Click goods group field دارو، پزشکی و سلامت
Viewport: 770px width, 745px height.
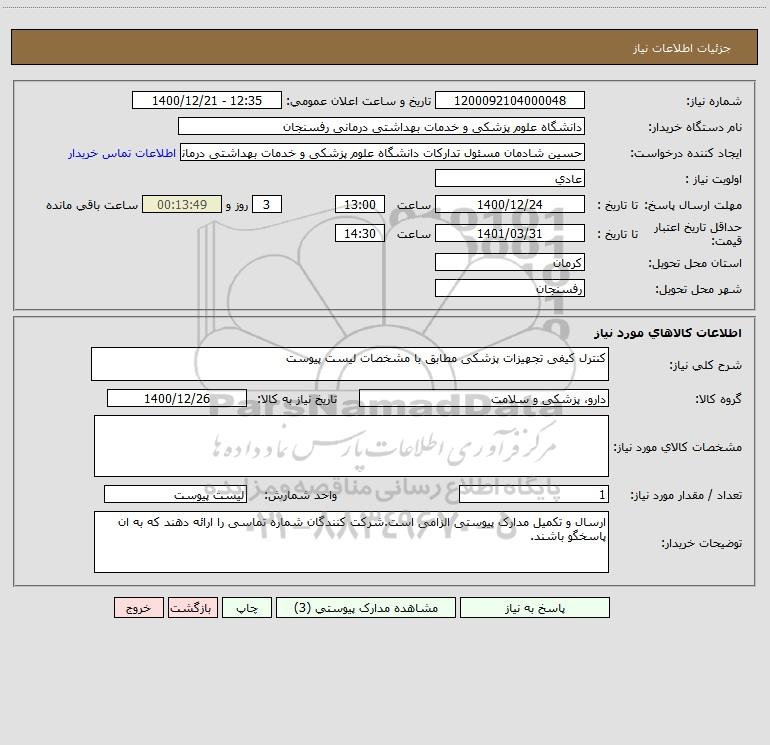tap(484, 398)
